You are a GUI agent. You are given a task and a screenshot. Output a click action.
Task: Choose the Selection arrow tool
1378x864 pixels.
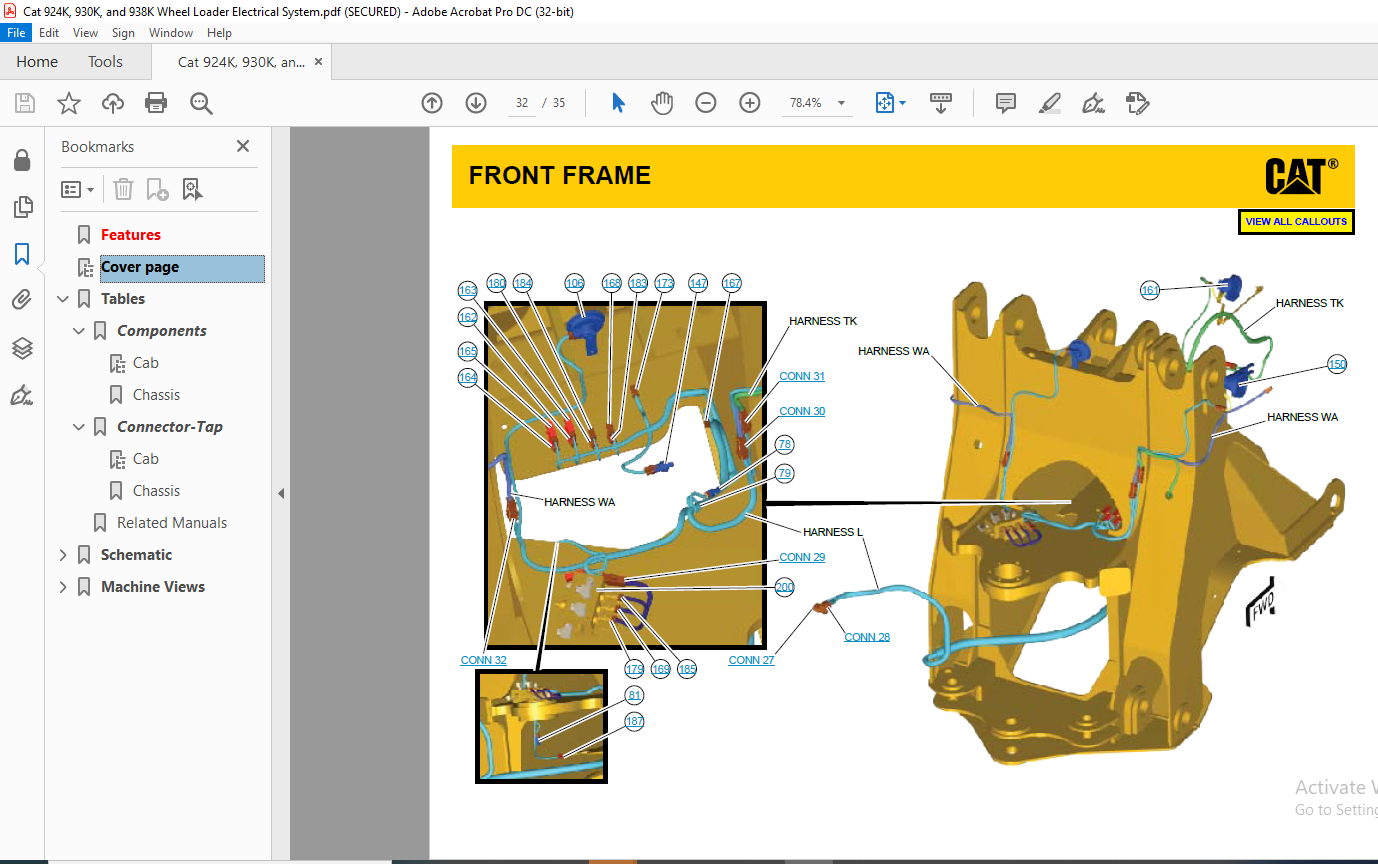point(618,103)
